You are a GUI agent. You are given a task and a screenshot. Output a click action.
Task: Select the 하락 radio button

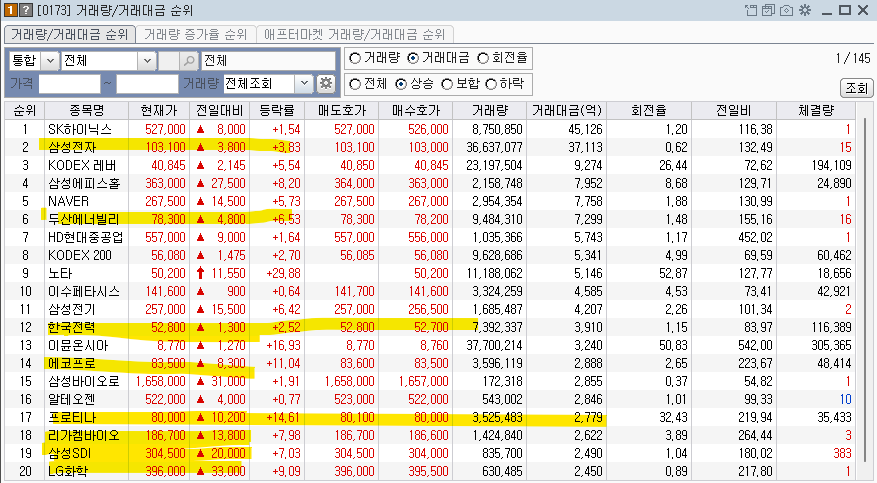pos(491,84)
